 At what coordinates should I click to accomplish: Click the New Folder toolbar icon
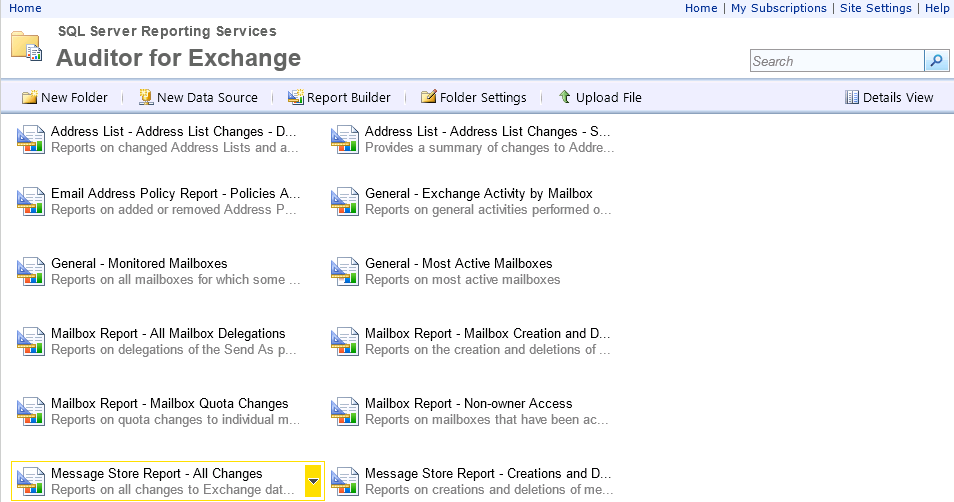click(29, 97)
